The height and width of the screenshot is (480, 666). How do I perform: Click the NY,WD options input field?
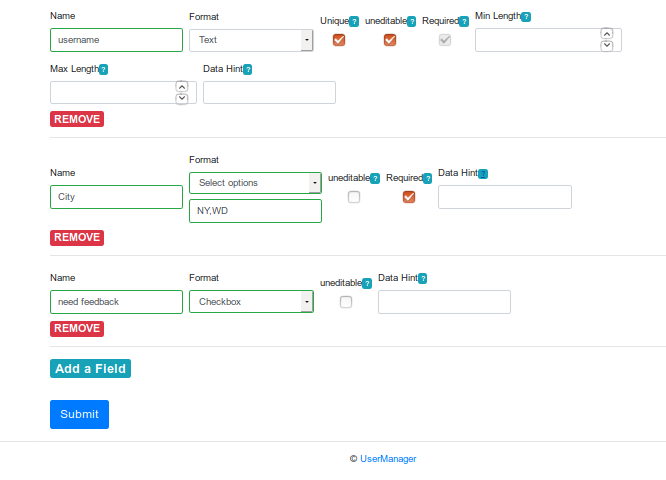pyautogui.click(x=255, y=211)
